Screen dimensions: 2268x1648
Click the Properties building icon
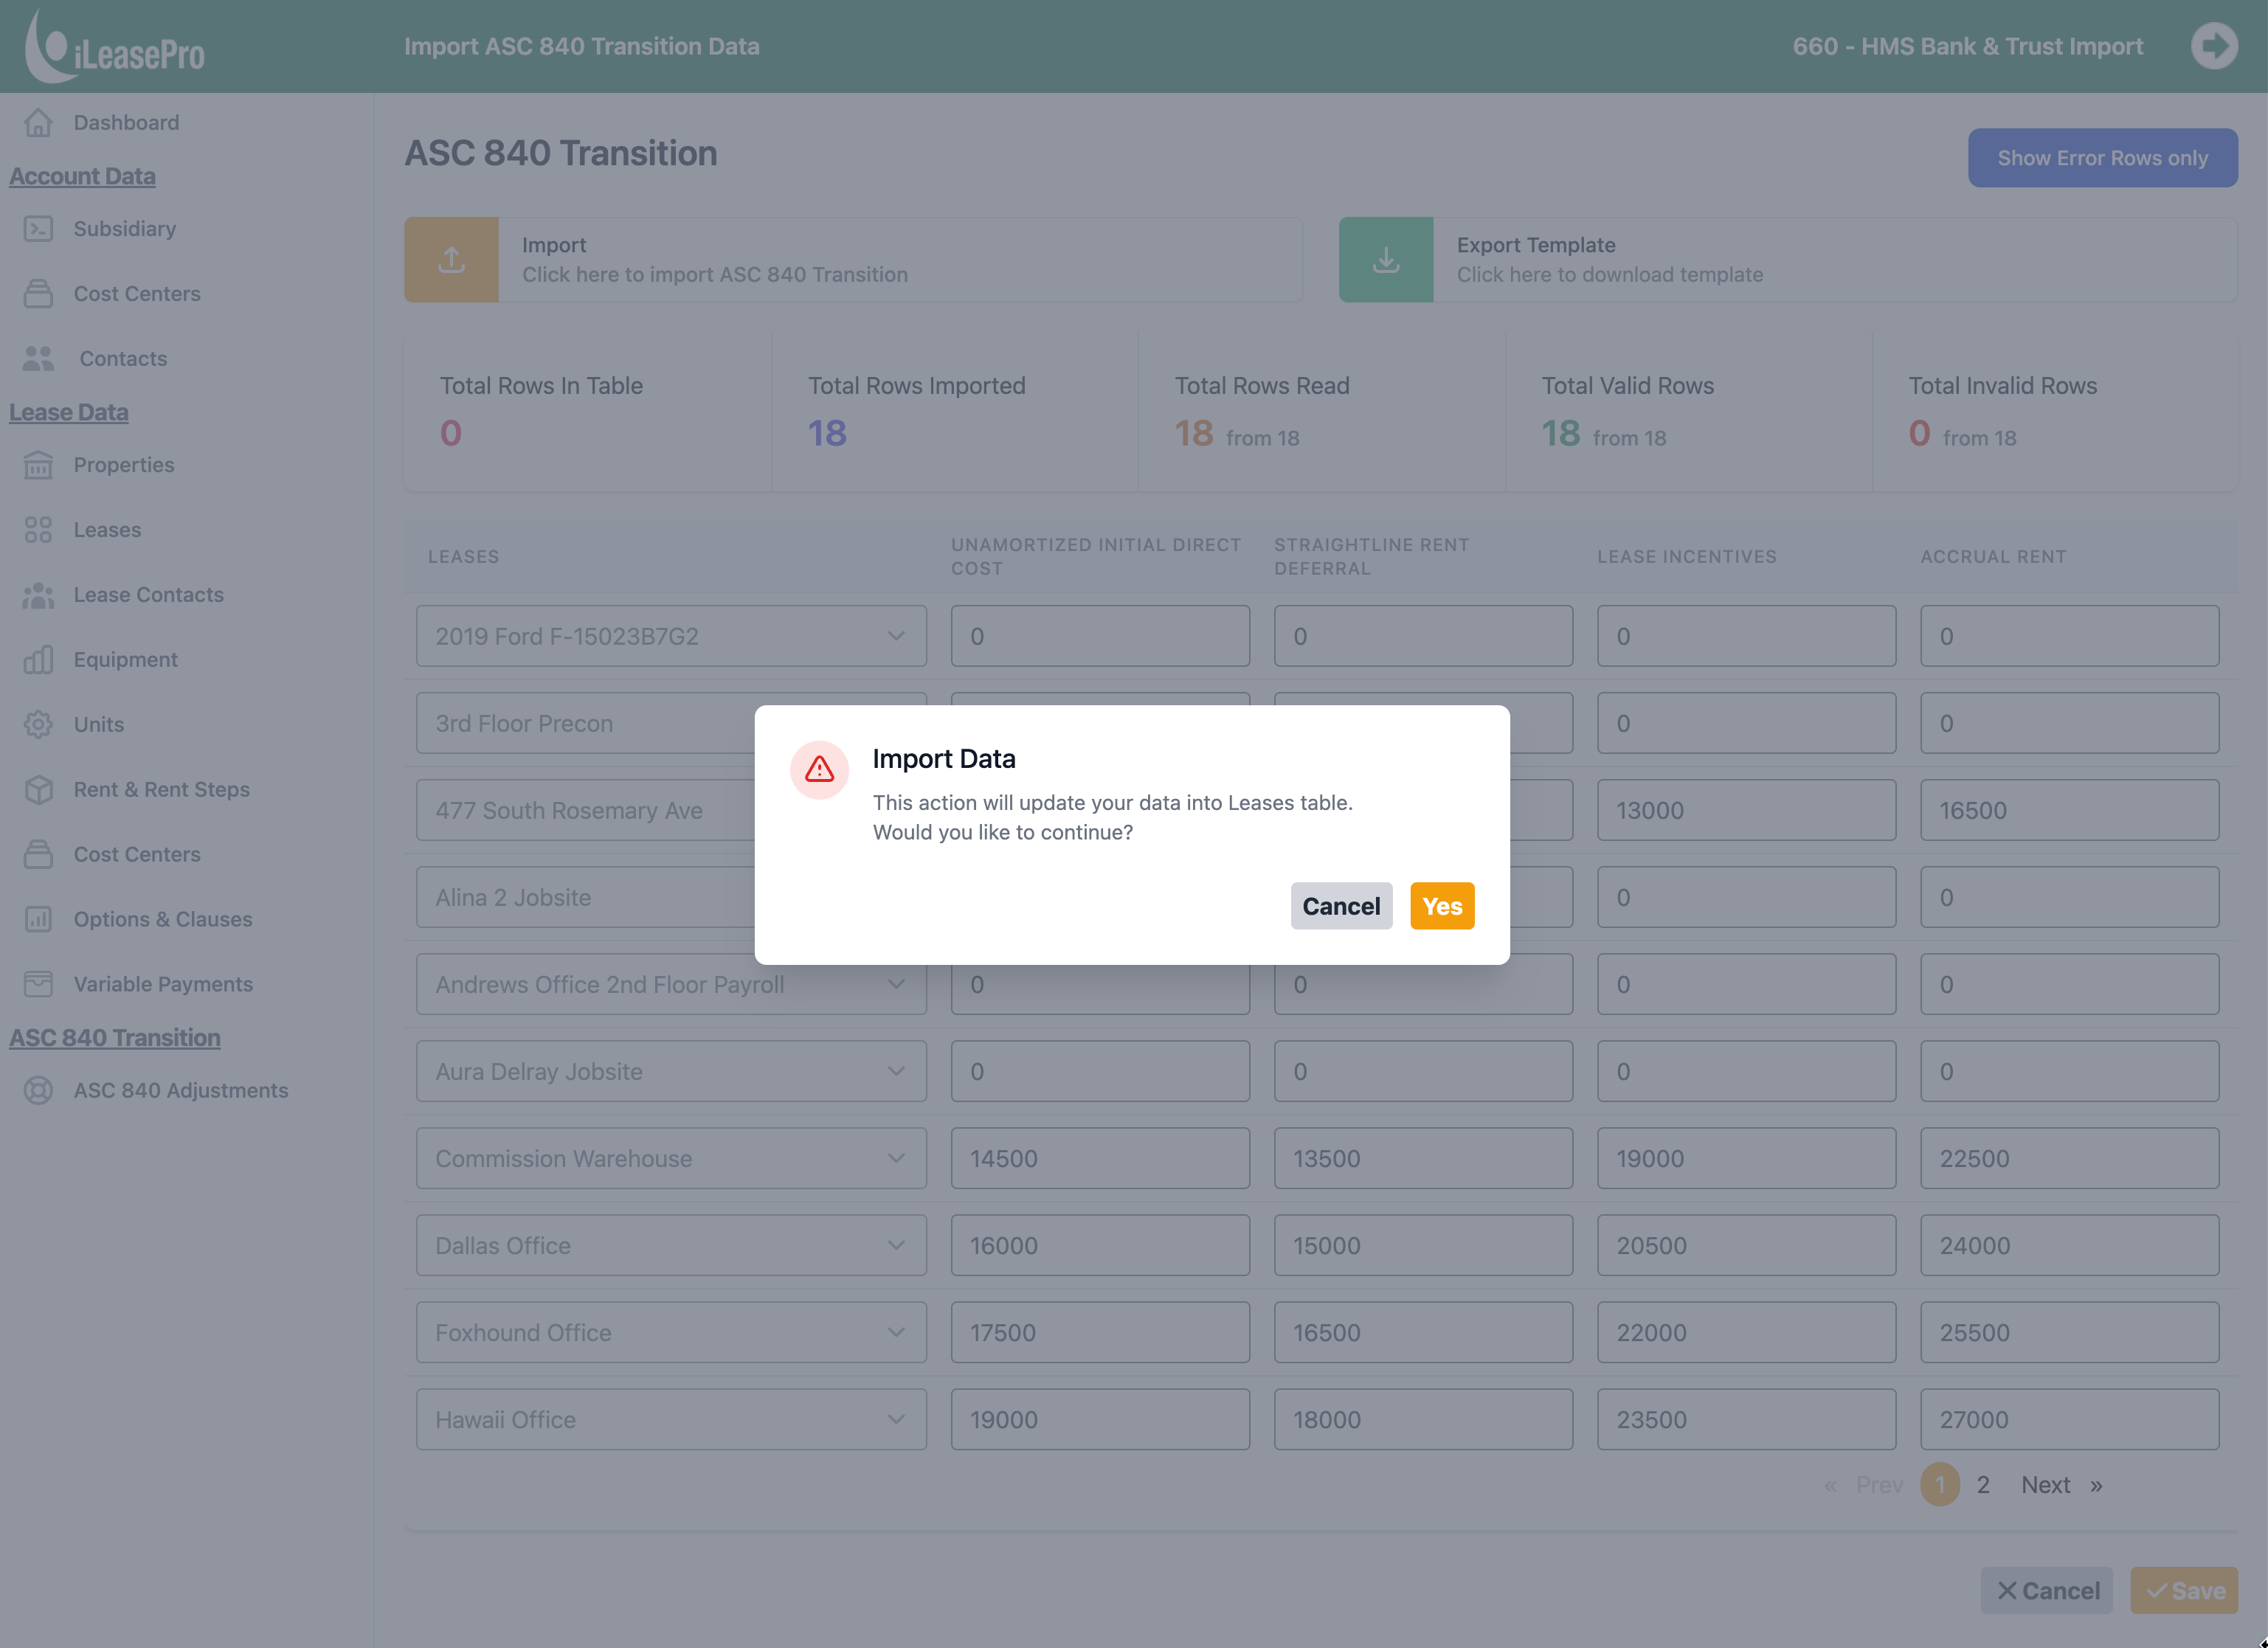point(38,465)
